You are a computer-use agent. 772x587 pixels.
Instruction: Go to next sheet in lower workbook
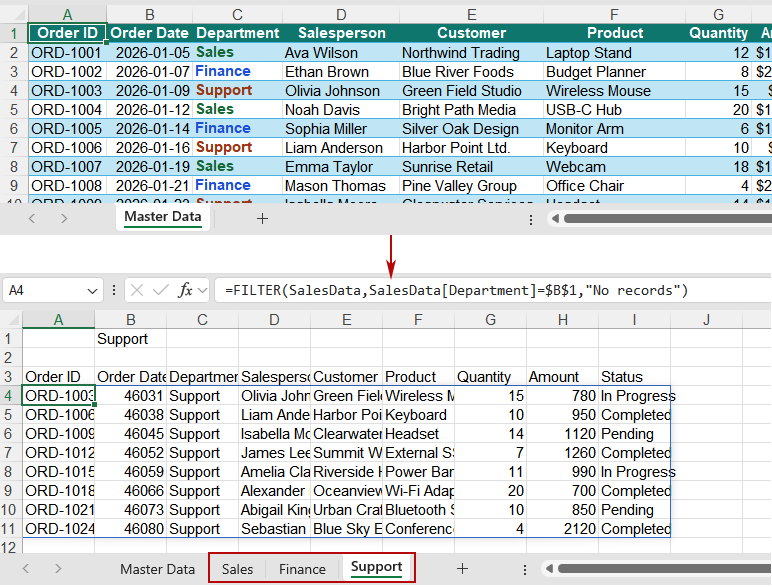(58, 569)
